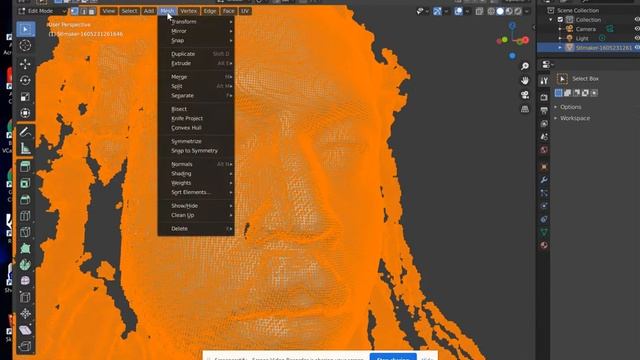640x360 pixels.
Task: Toggle camera view with the camera icon
Action: coord(525,95)
